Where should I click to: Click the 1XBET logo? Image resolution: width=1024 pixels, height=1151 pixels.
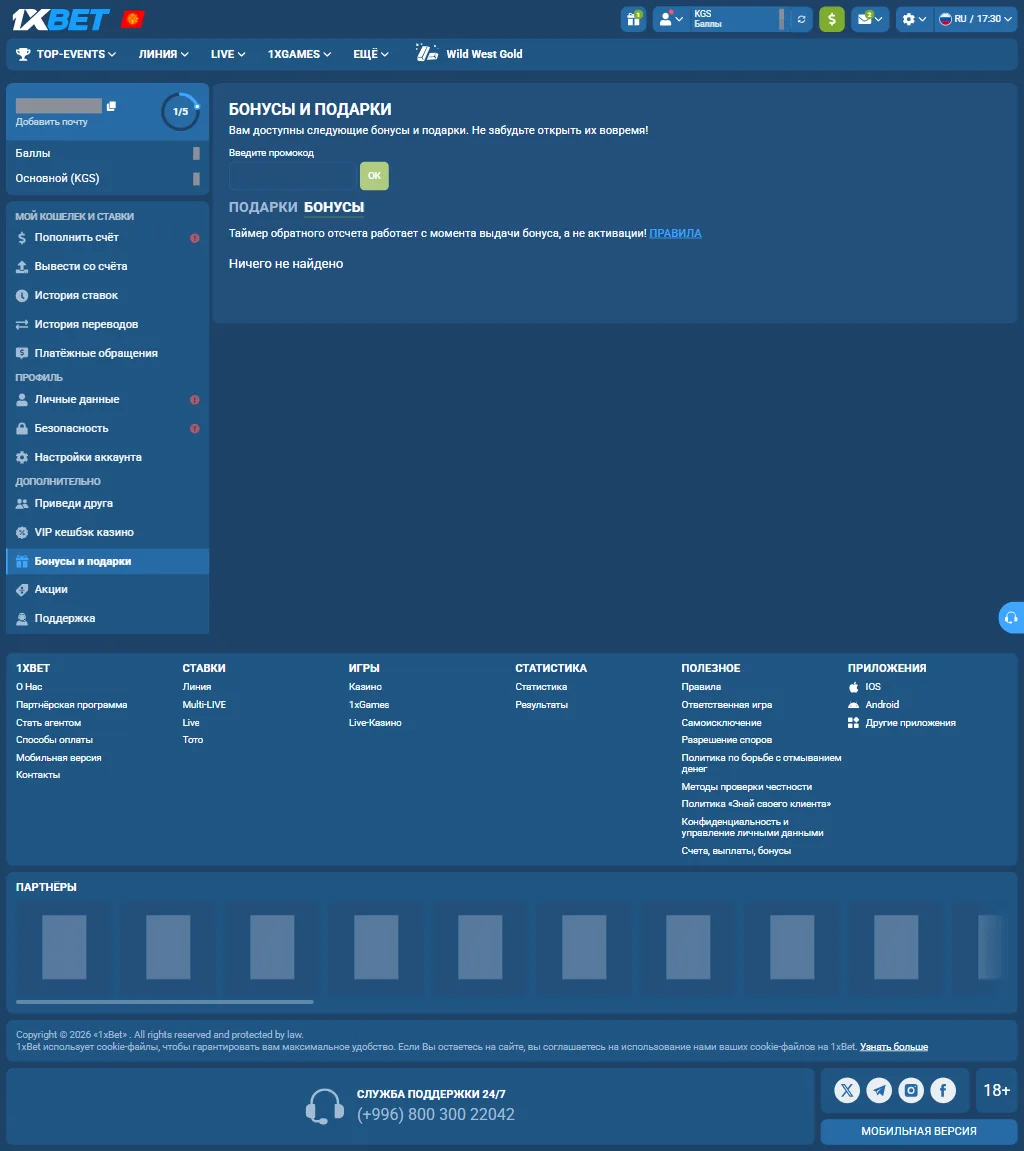pos(61,20)
